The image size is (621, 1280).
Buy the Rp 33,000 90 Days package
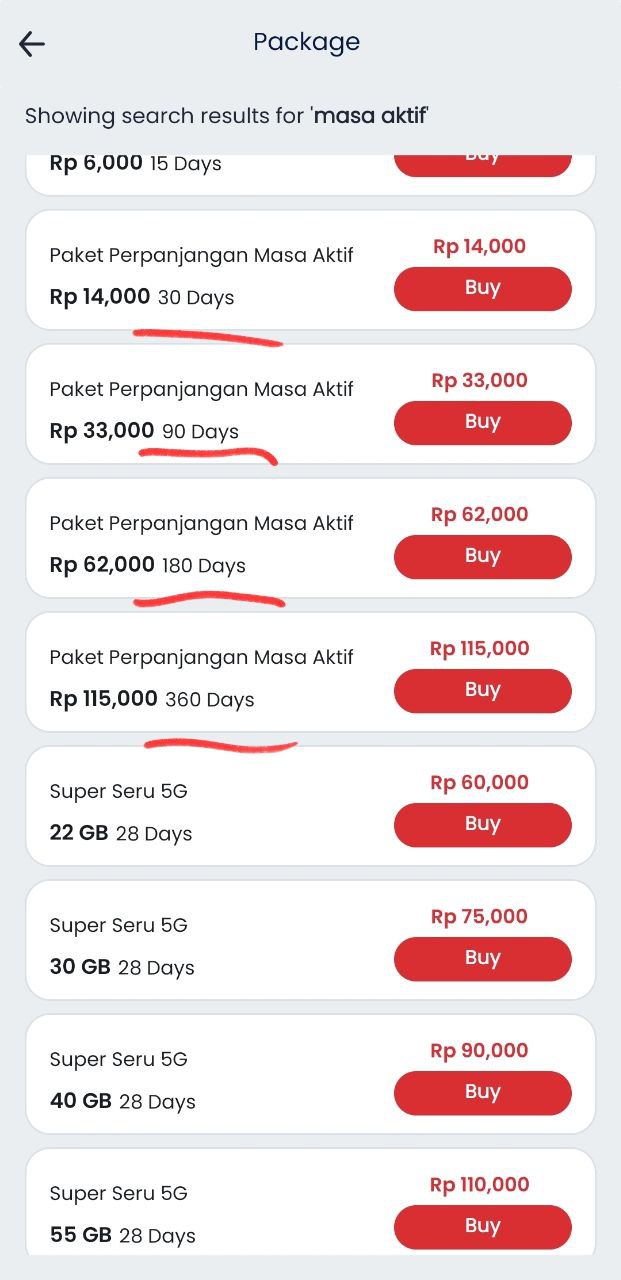click(482, 423)
